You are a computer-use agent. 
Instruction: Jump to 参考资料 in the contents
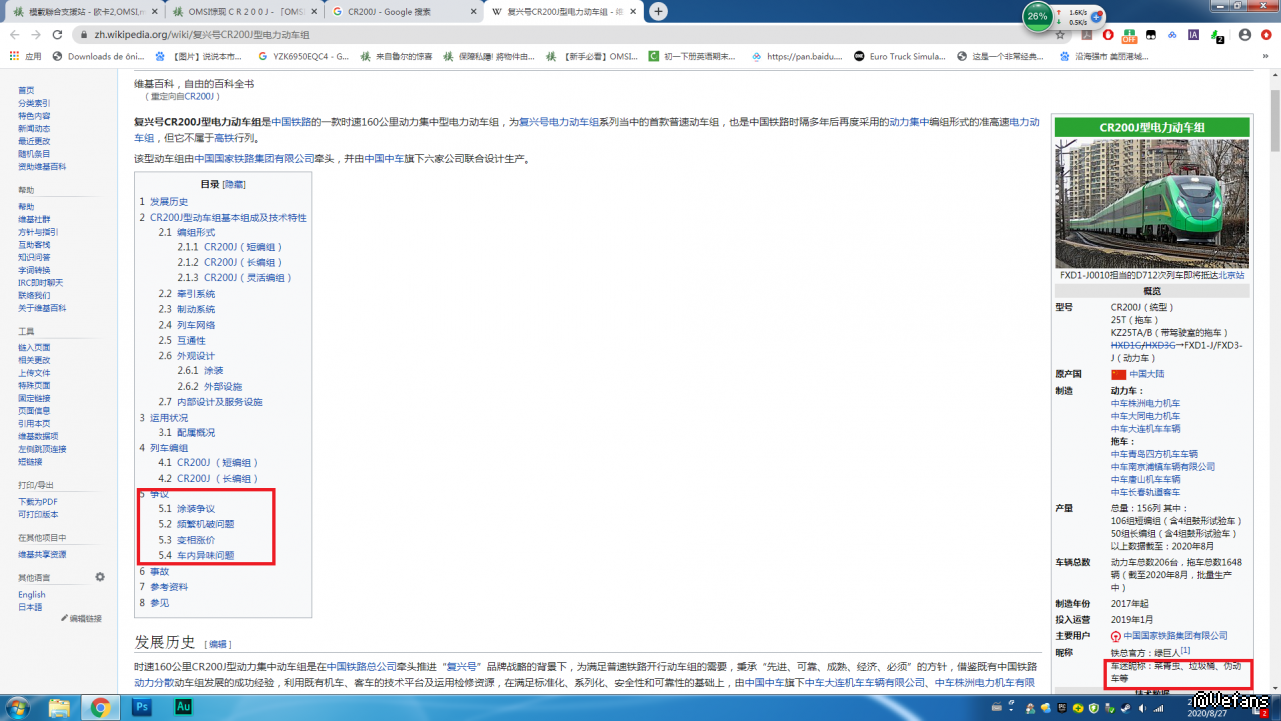click(x=169, y=587)
